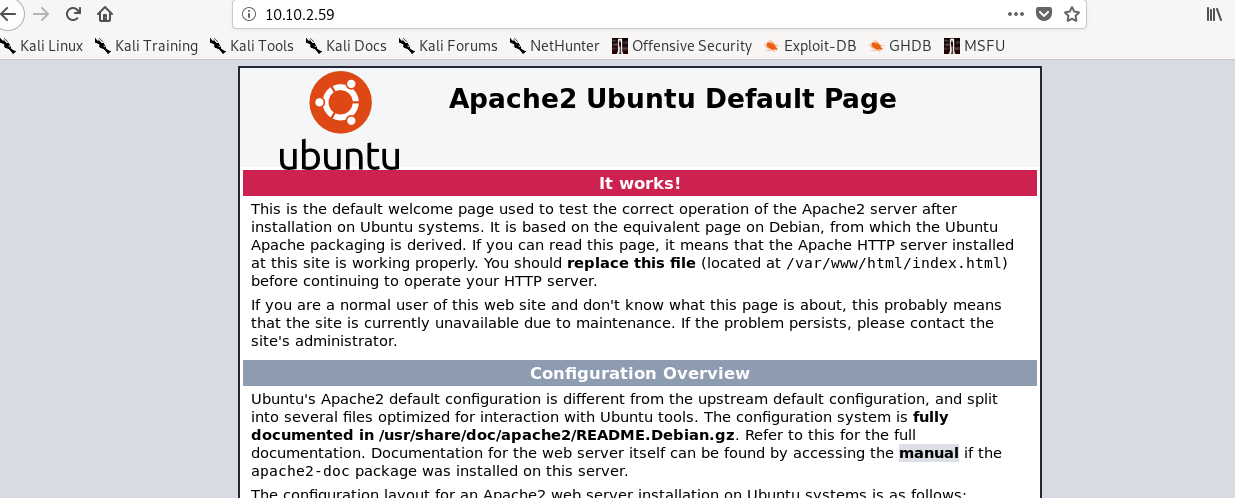The height and width of the screenshot is (498, 1235).
Task: Save page to Pocket
Action: tap(1044, 15)
